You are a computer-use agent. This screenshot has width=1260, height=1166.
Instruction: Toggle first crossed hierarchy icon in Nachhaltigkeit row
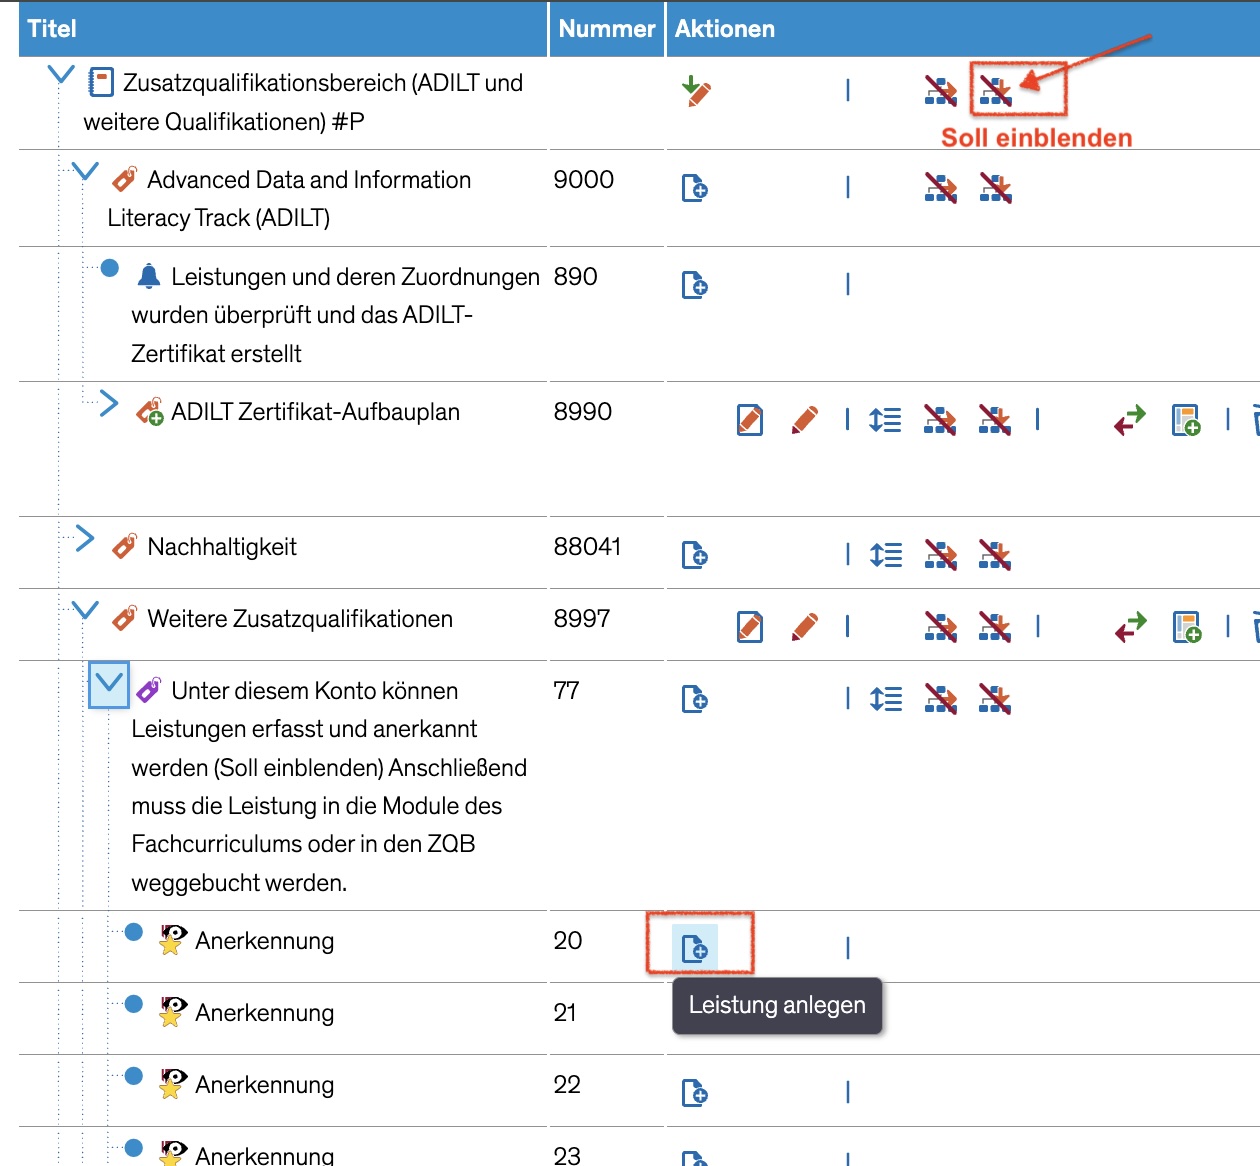point(940,555)
